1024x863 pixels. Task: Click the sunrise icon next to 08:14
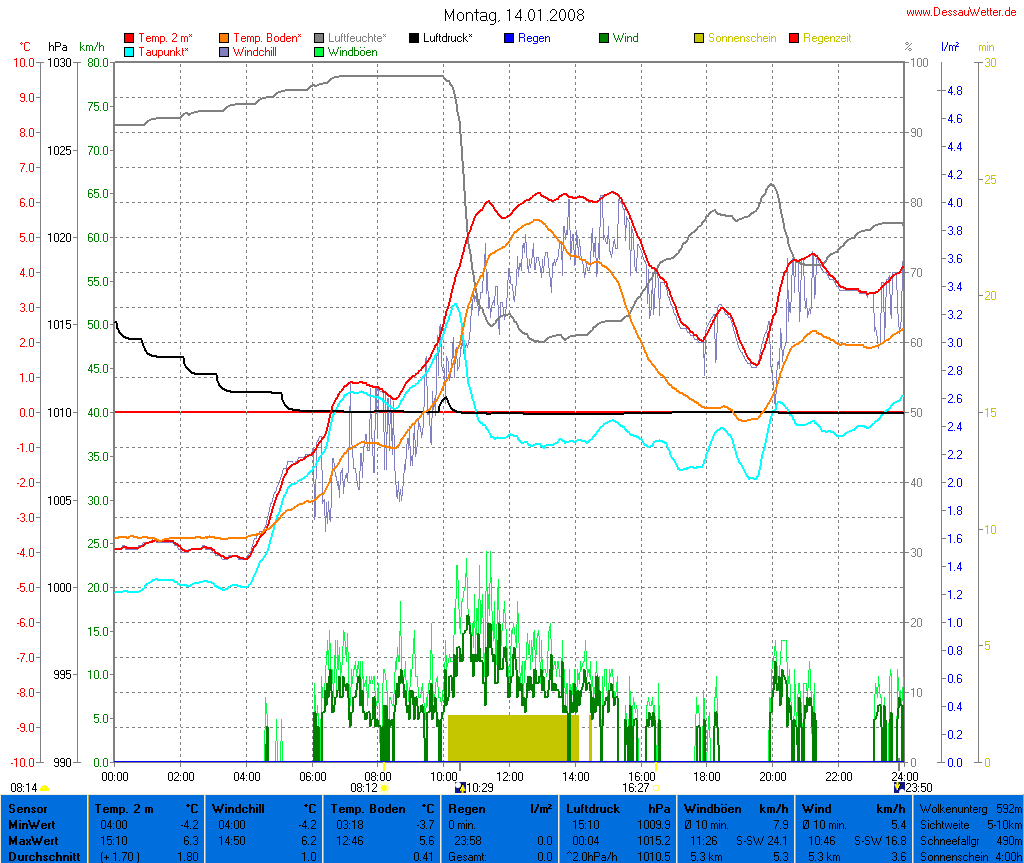tap(44, 789)
